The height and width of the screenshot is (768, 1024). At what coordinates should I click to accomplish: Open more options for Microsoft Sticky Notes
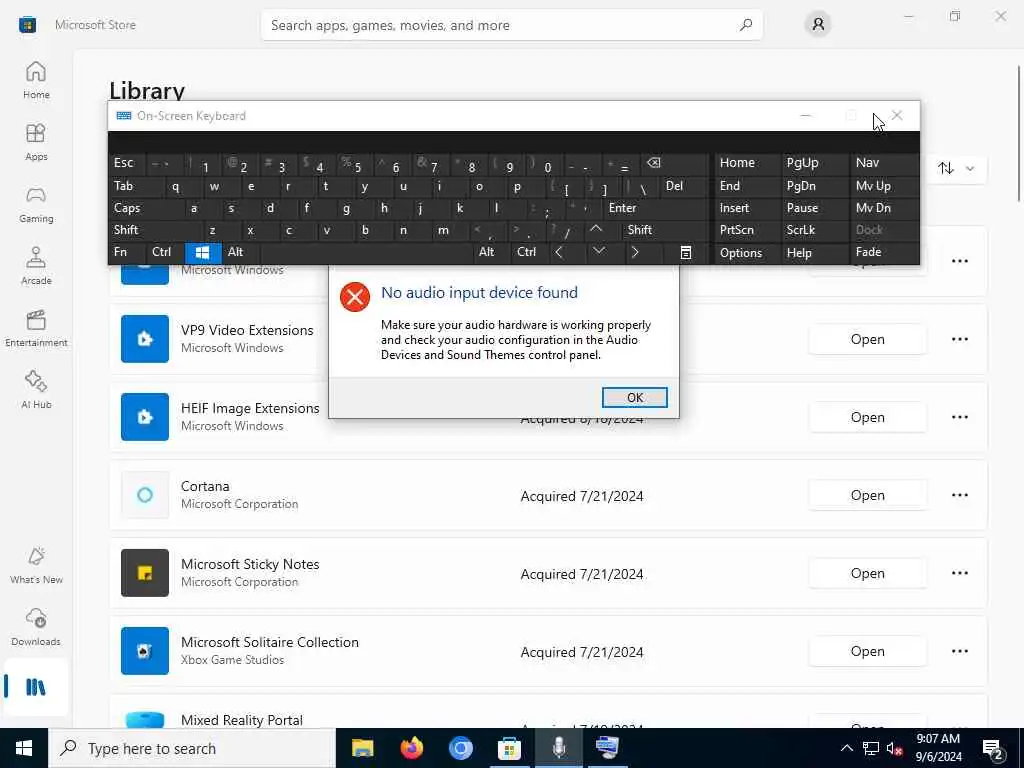(x=959, y=573)
